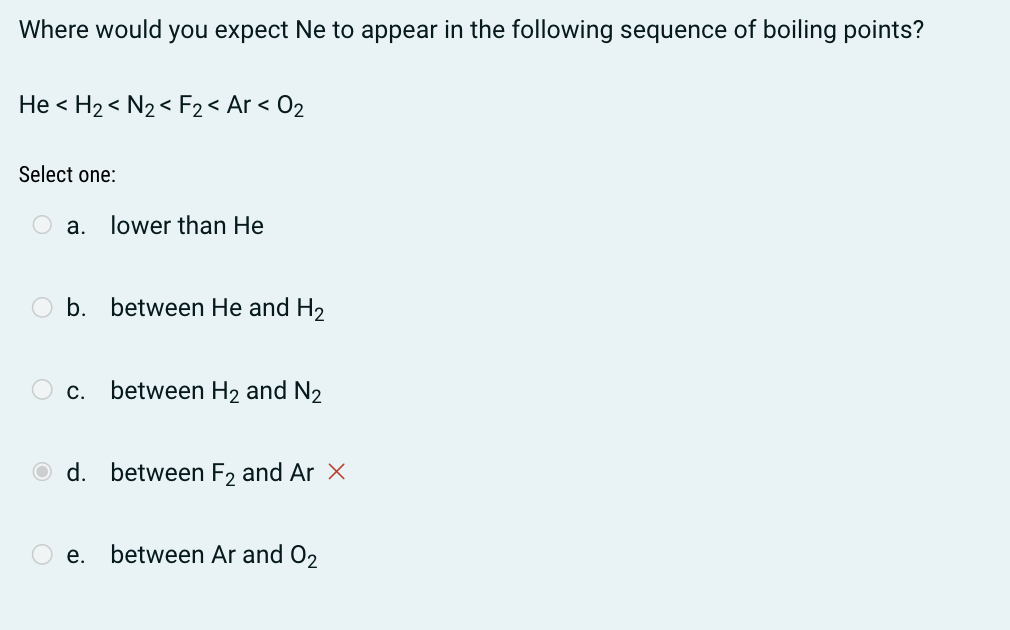Image resolution: width=1010 pixels, height=630 pixels.
Task: Click the 'Select one:' label
Action: tap(67, 175)
